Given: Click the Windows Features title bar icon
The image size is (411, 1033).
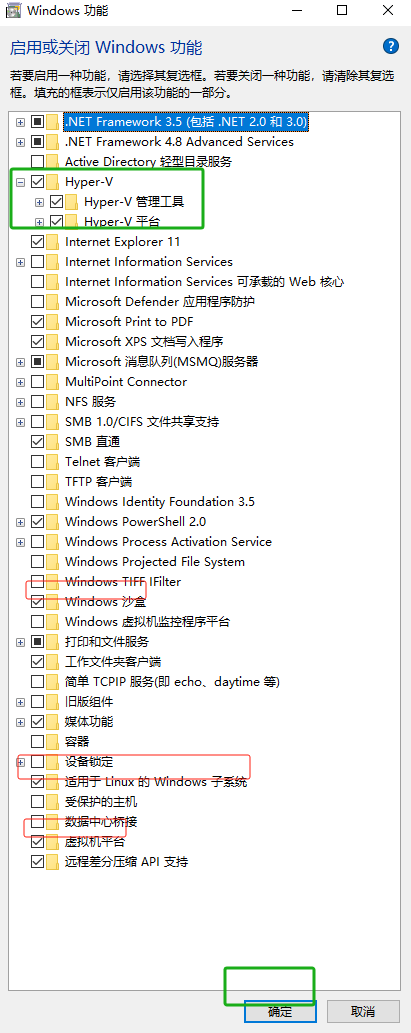Looking at the screenshot, I should (x=14, y=11).
